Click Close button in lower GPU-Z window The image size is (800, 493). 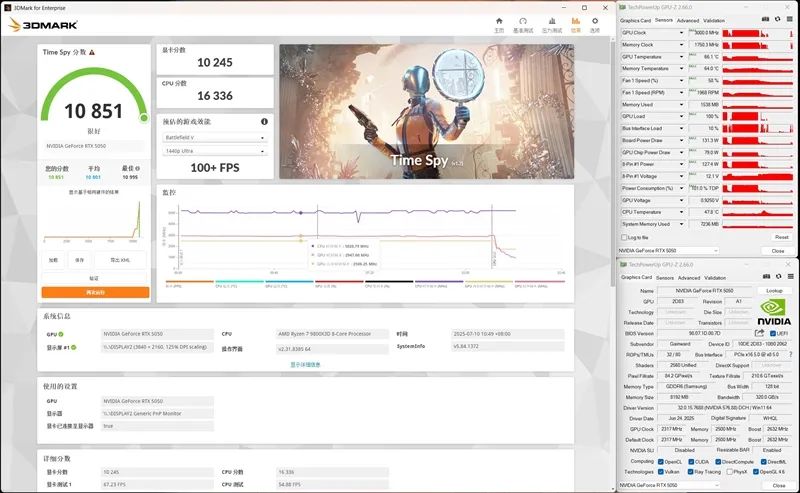pyautogui.click(x=779, y=485)
